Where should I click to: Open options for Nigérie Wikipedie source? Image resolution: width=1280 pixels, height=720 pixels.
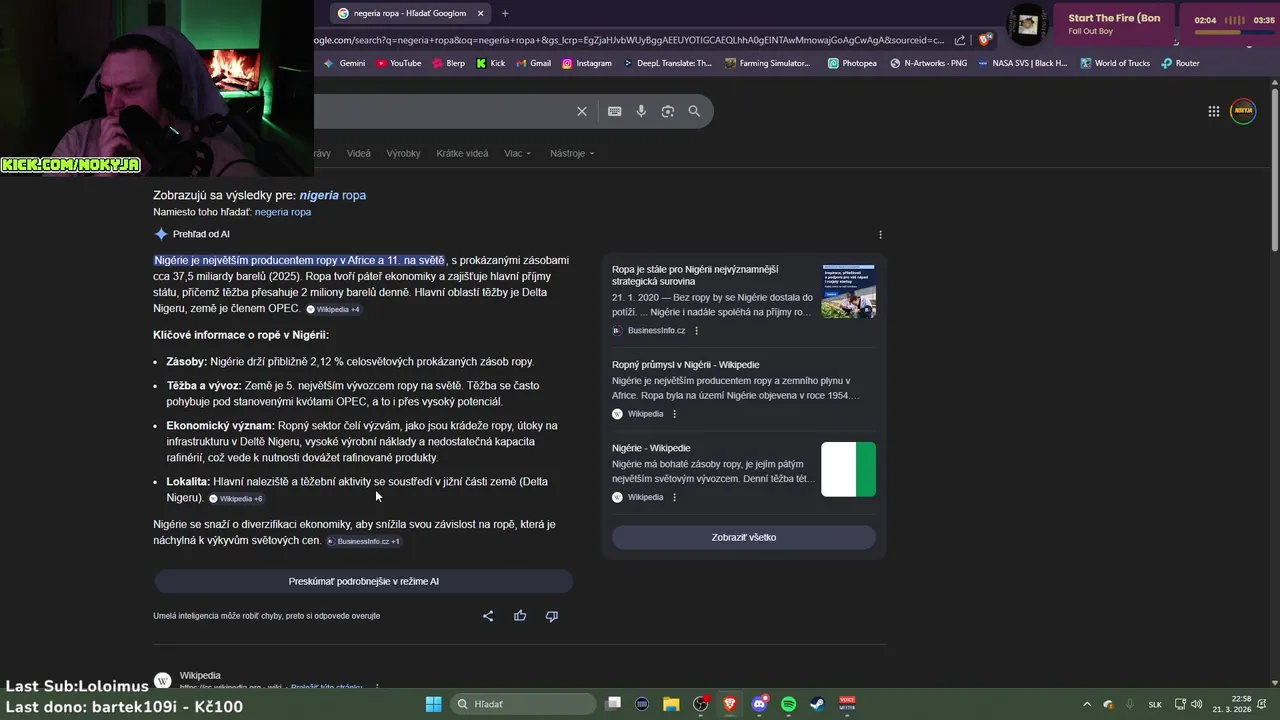pos(674,497)
